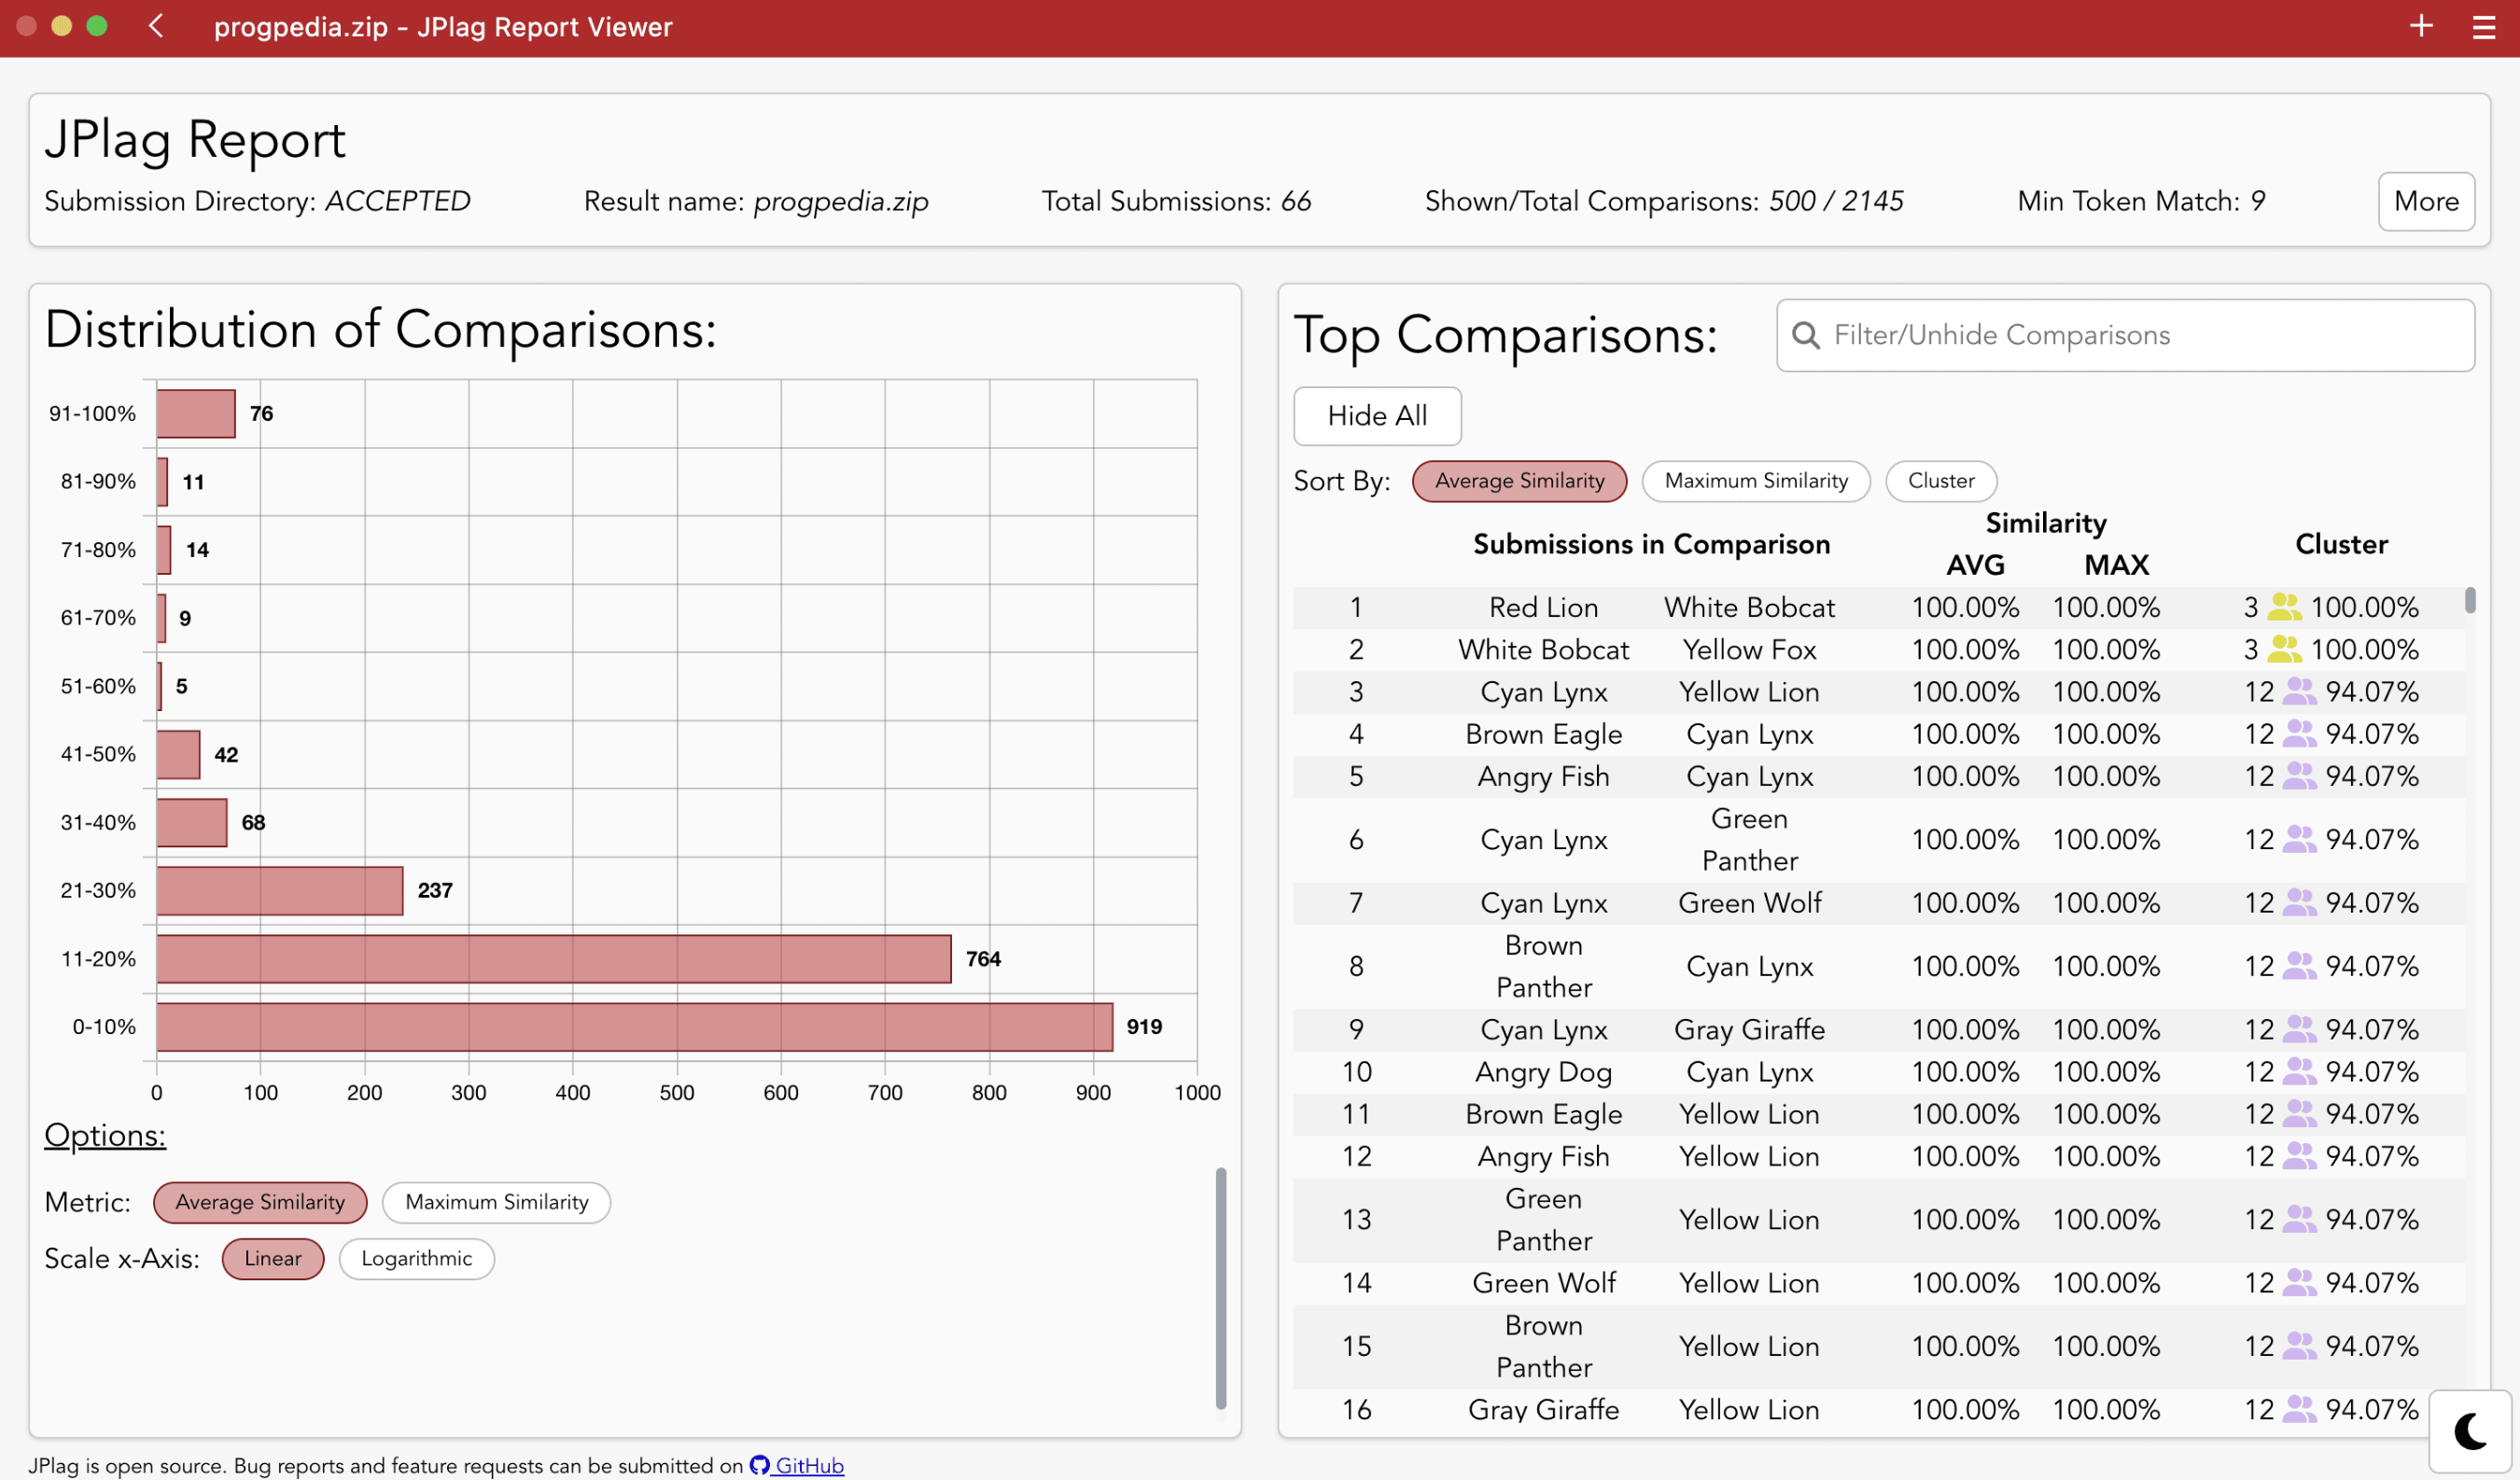The image size is (2520, 1480).
Task: Open row 2 White Bobcat vs Yellow Fox
Action: pos(1878,649)
